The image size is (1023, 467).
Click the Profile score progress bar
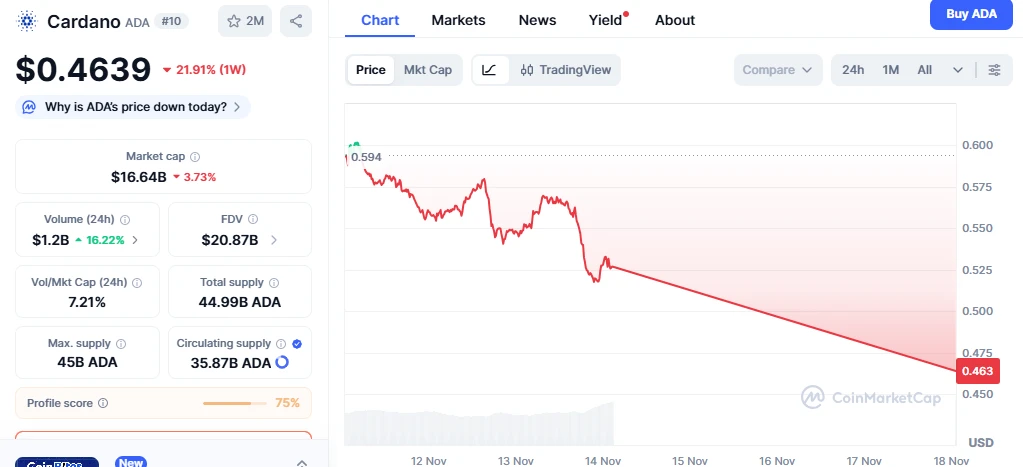coord(227,404)
